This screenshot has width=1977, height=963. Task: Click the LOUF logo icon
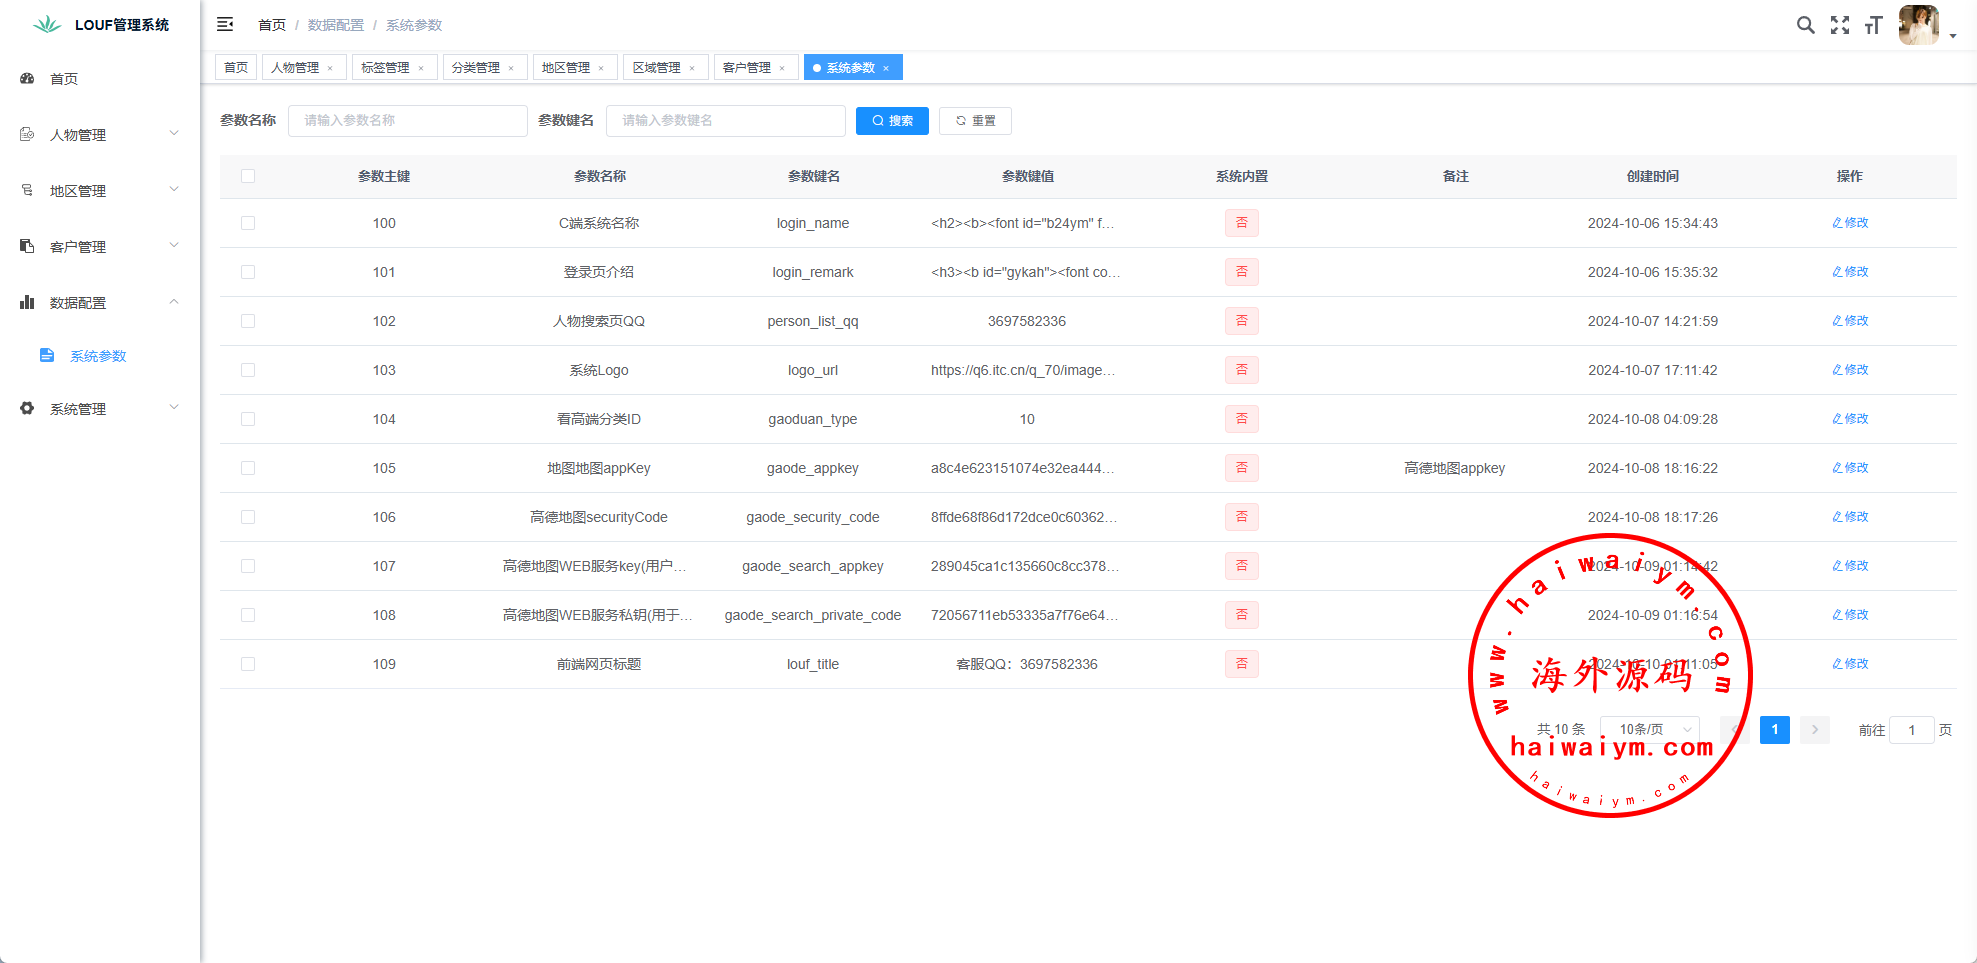(x=47, y=24)
